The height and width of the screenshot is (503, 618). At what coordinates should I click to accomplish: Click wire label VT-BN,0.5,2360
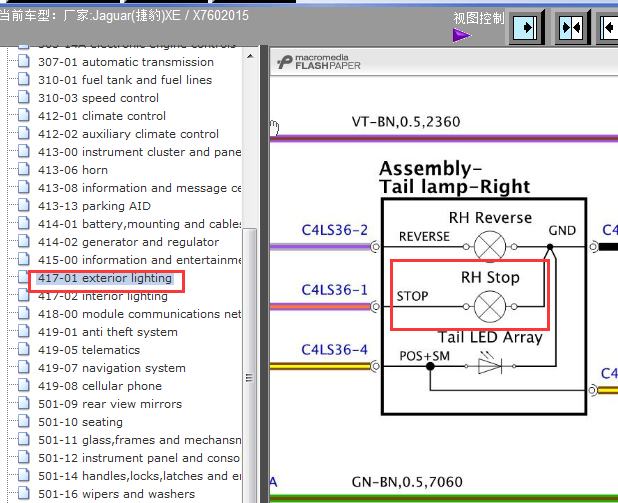pyautogui.click(x=406, y=122)
